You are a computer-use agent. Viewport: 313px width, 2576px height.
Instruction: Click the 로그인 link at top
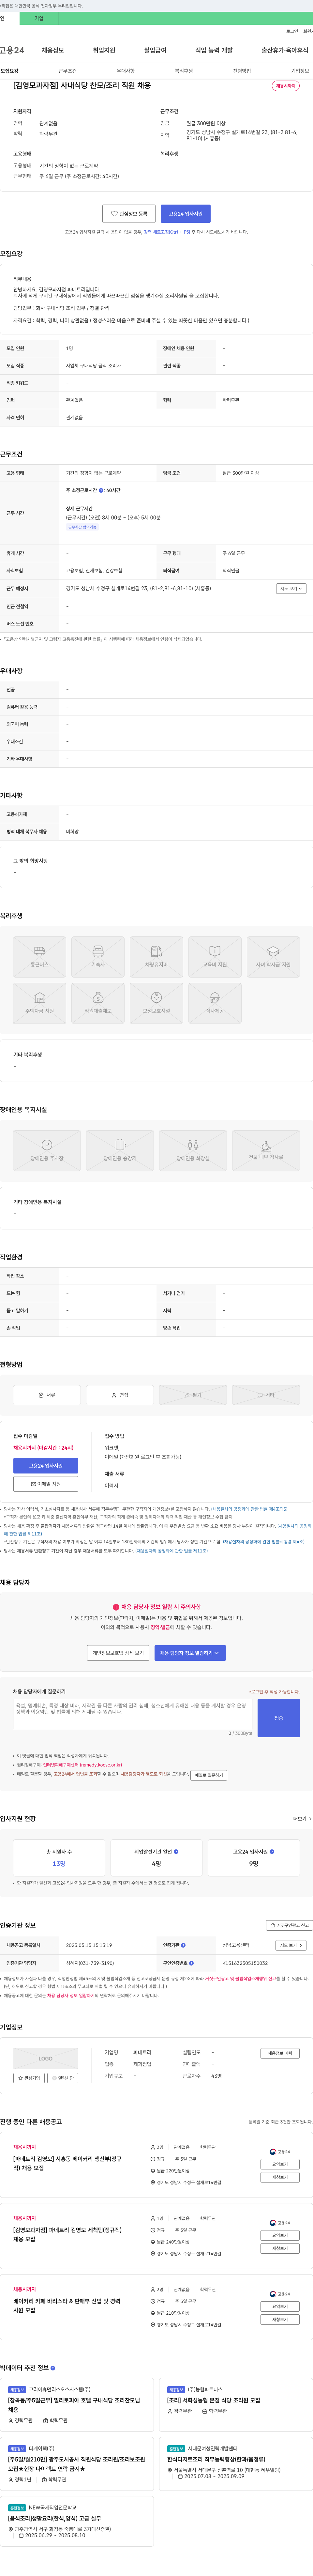click(292, 31)
